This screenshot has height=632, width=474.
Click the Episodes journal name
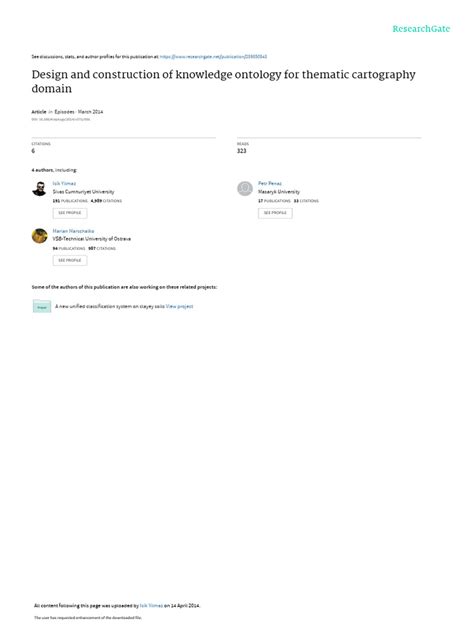click(64, 112)
